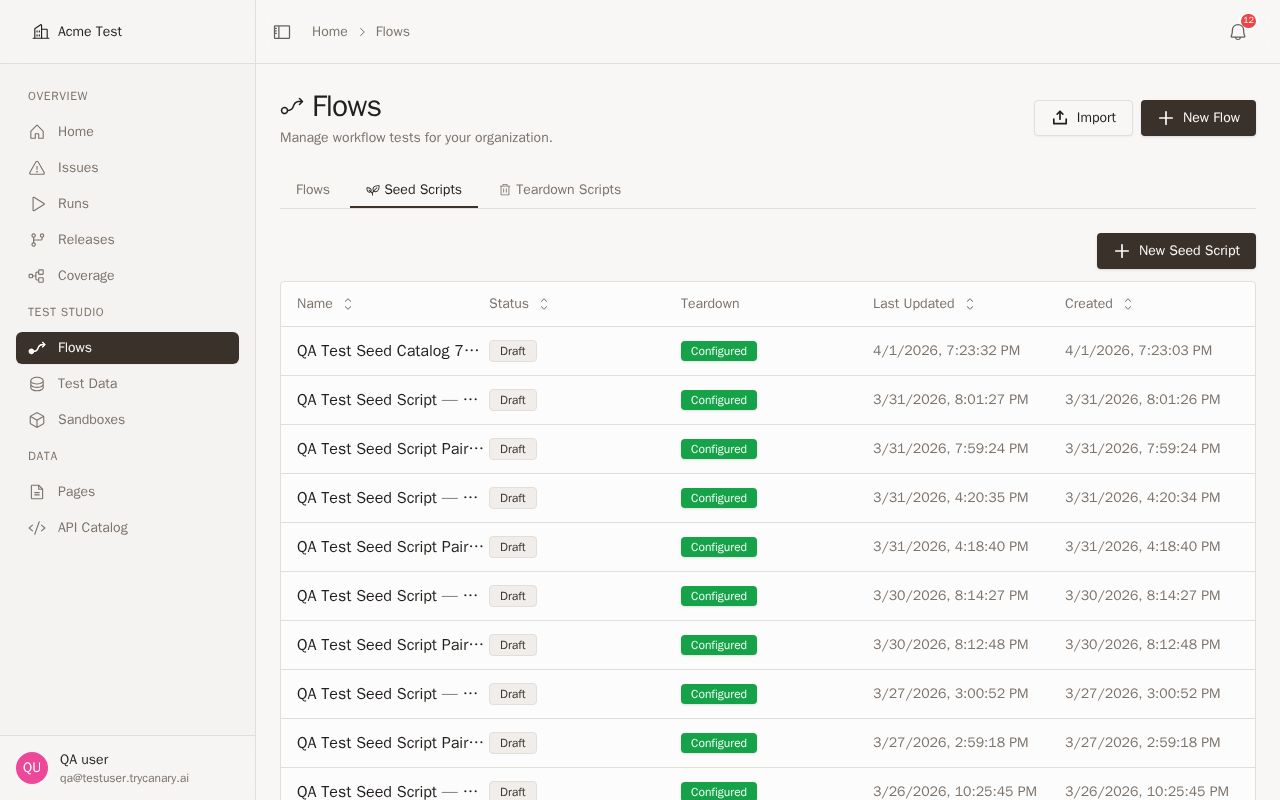Click last updated 3/27/2026, 3:00:52 PM
The width and height of the screenshot is (1280, 800).
click(950, 694)
